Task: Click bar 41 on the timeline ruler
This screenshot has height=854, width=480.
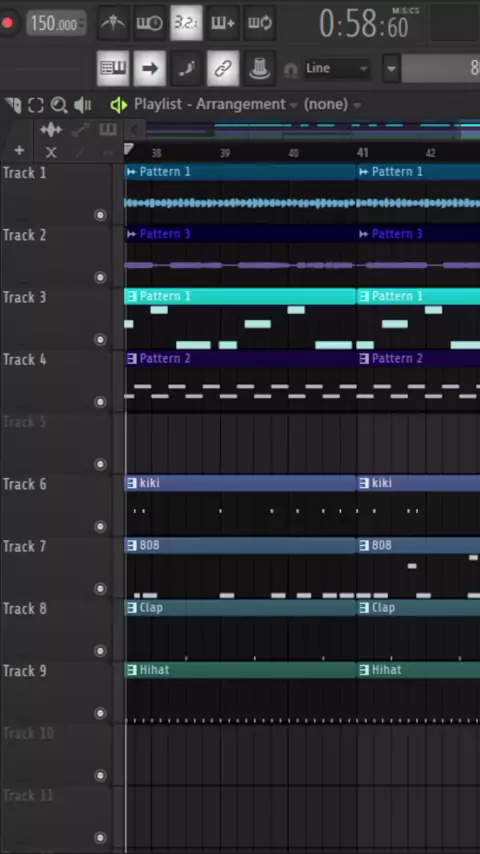Action: (362, 153)
